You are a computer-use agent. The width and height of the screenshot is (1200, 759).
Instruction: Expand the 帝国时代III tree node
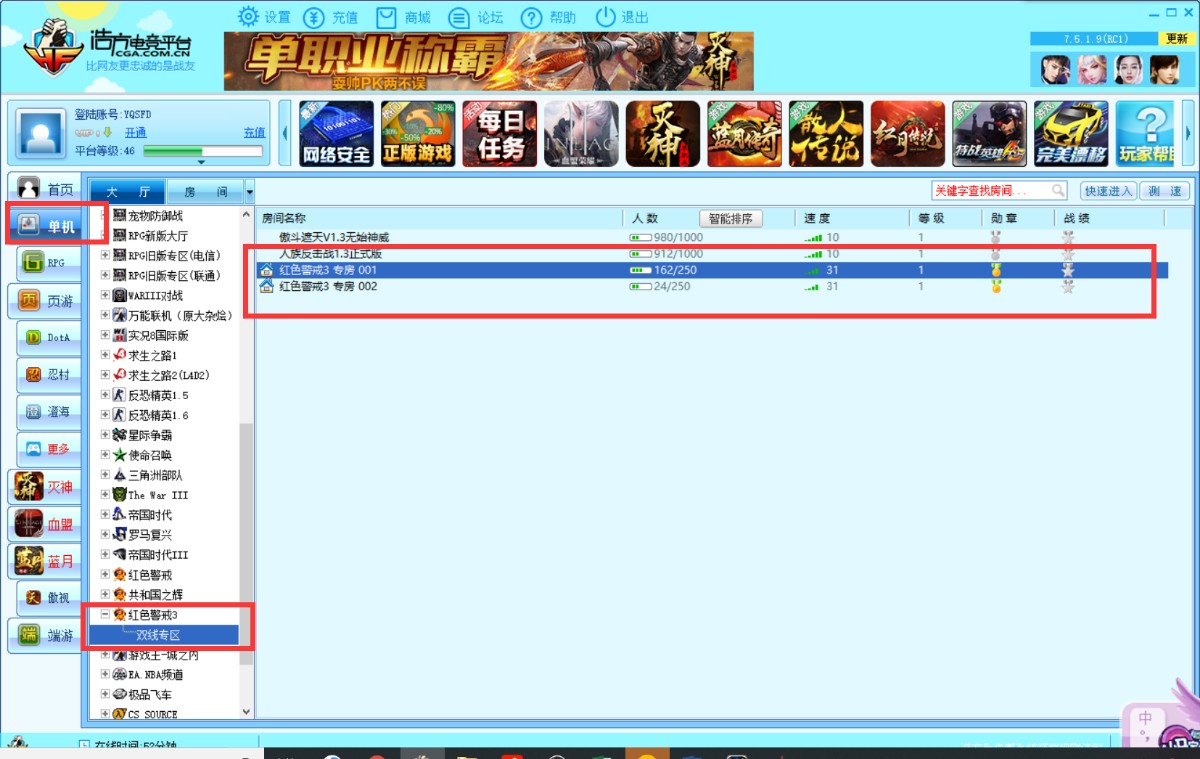106,555
